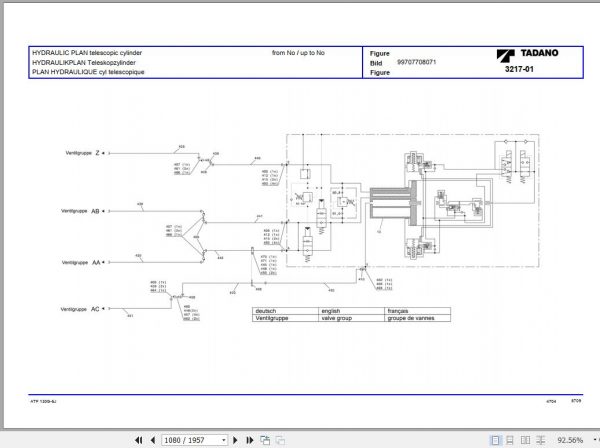Click the Ventilgruppe AA label
The image size is (600, 448).
[x=81, y=262]
